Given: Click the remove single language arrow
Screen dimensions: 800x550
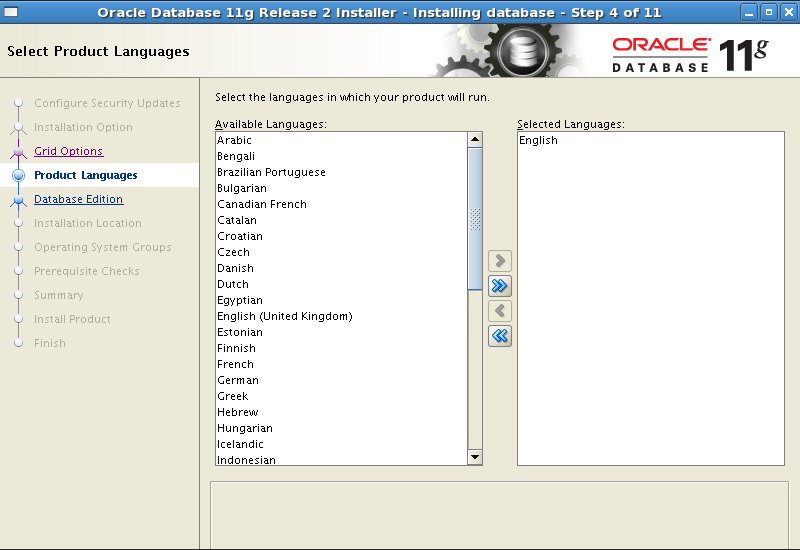Looking at the screenshot, I should [499, 311].
